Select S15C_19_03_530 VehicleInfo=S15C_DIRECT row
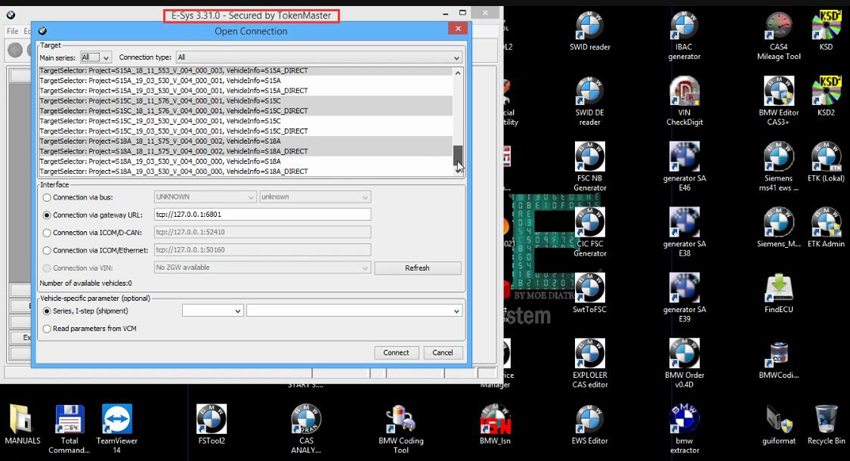The image size is (850, 461). pos(245,131)
